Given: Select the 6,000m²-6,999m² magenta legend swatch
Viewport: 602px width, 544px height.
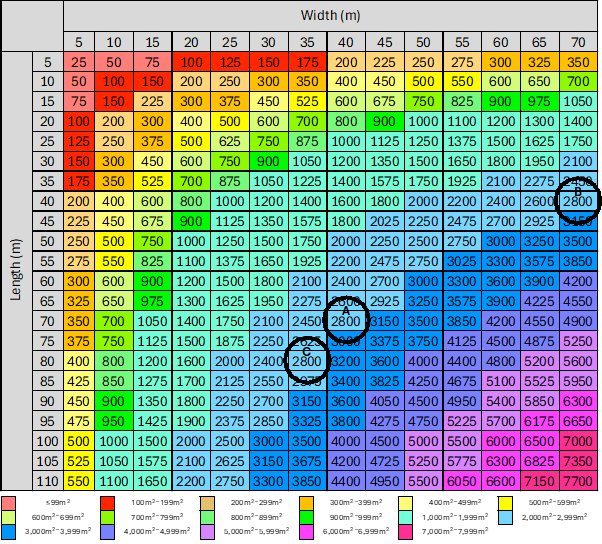Looking at the screenshot, I should 306,532.
